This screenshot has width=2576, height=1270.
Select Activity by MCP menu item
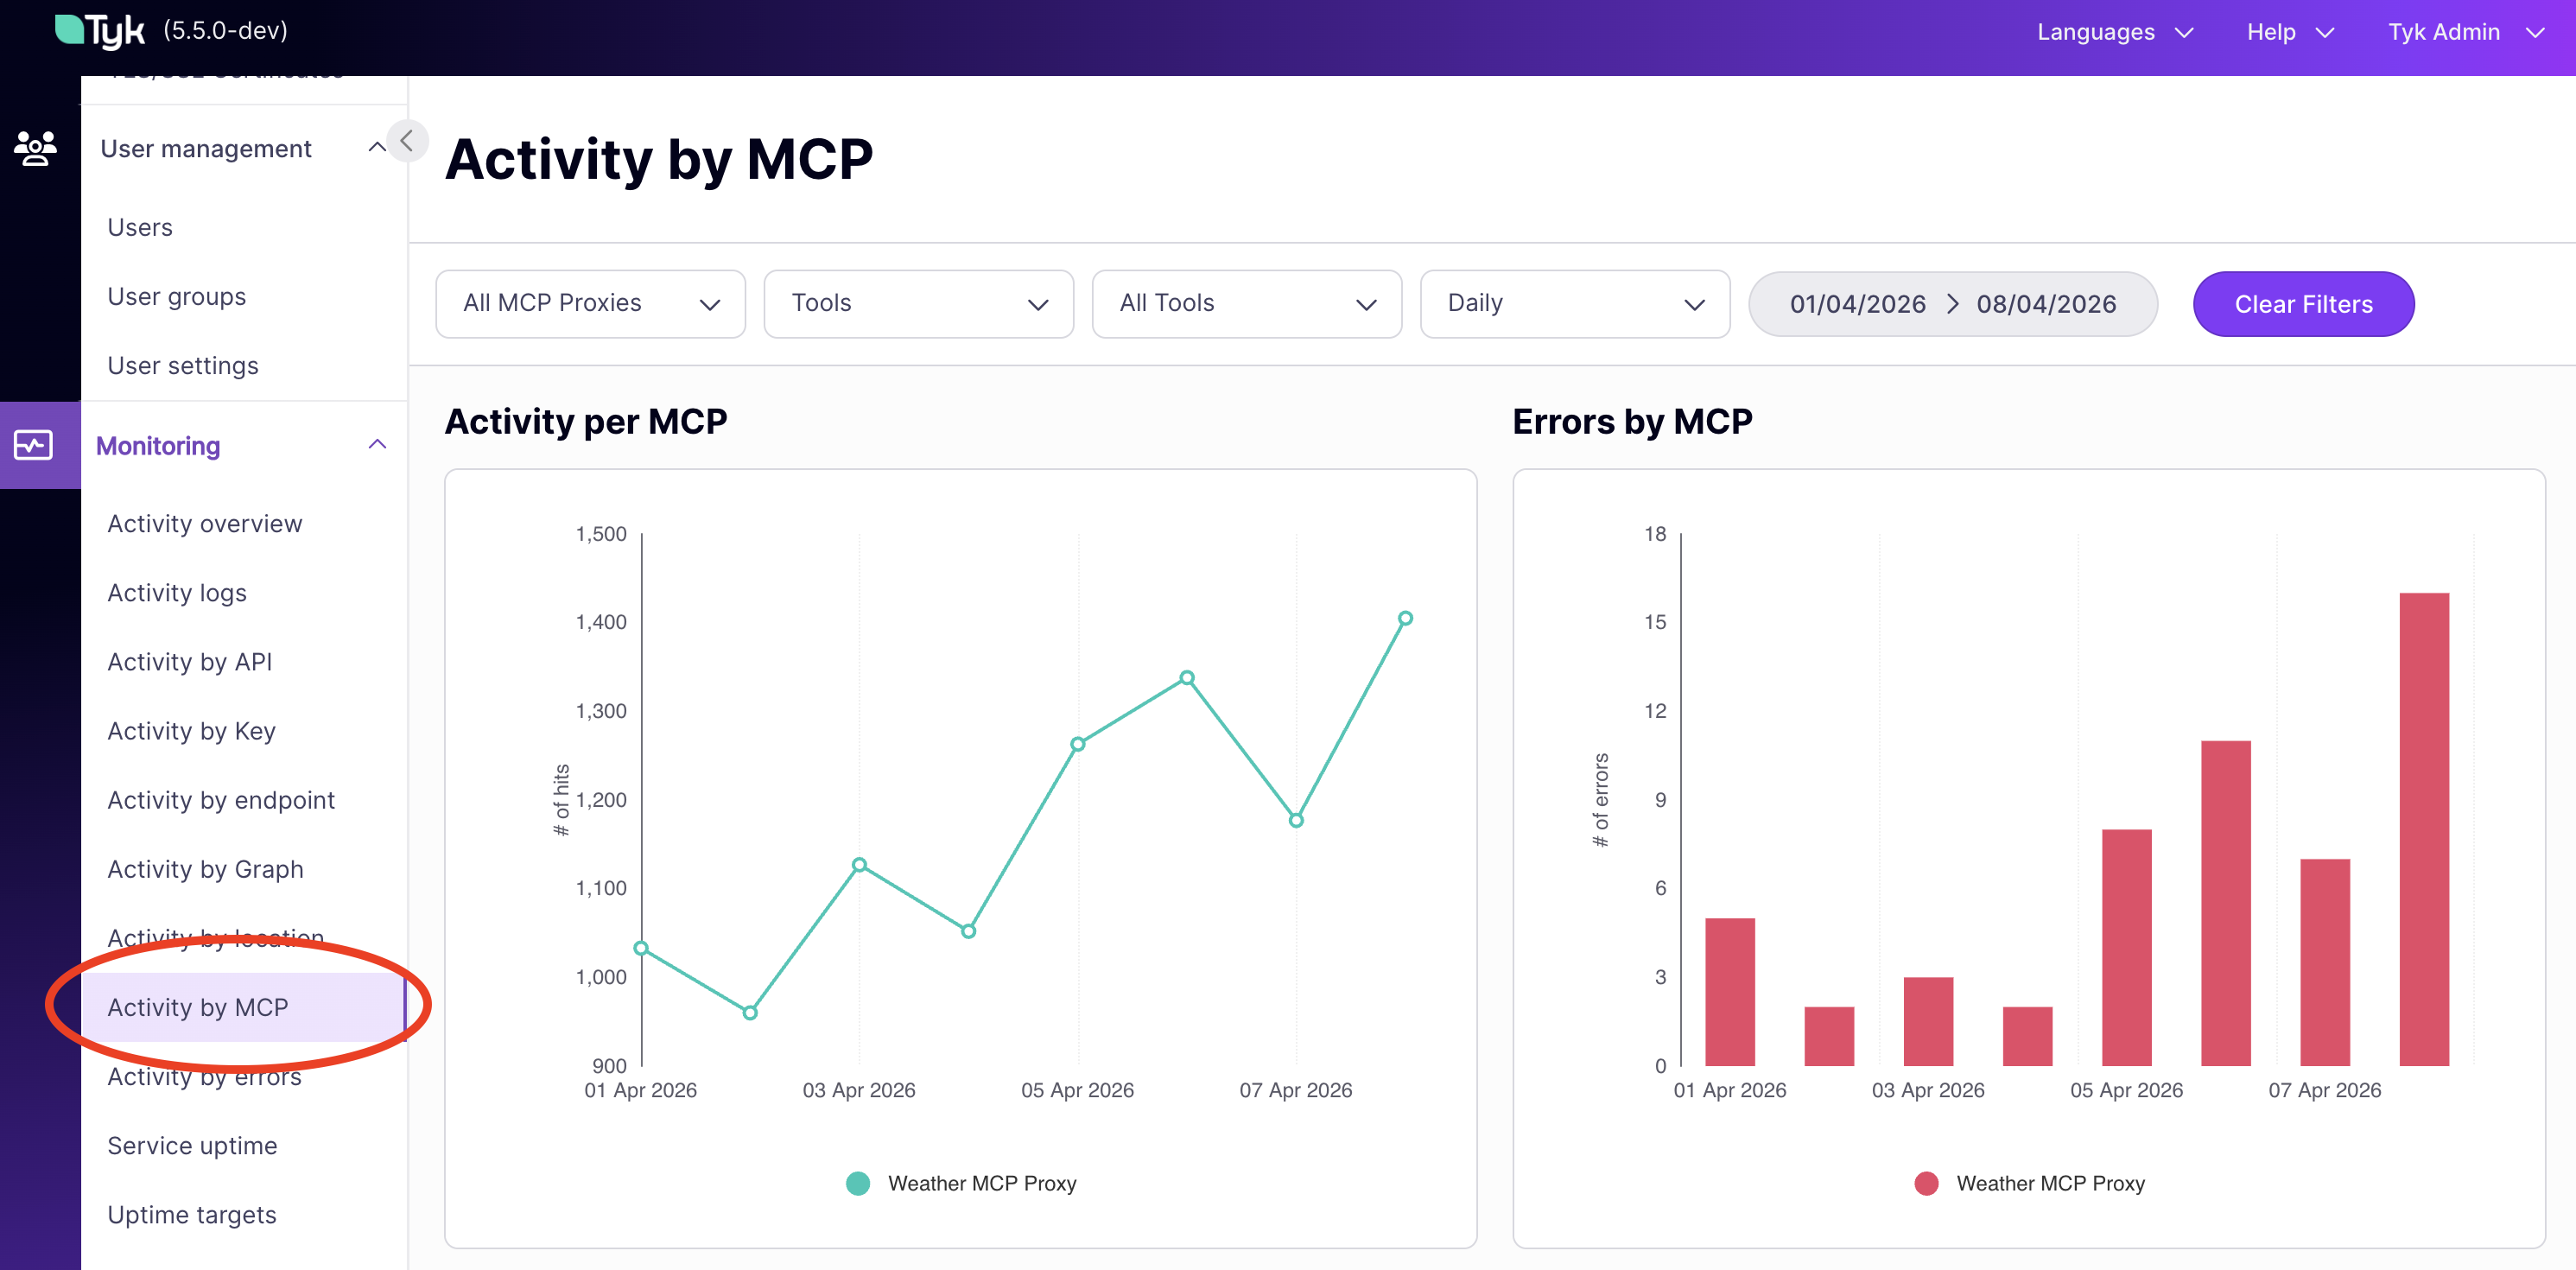(243, 1007)
